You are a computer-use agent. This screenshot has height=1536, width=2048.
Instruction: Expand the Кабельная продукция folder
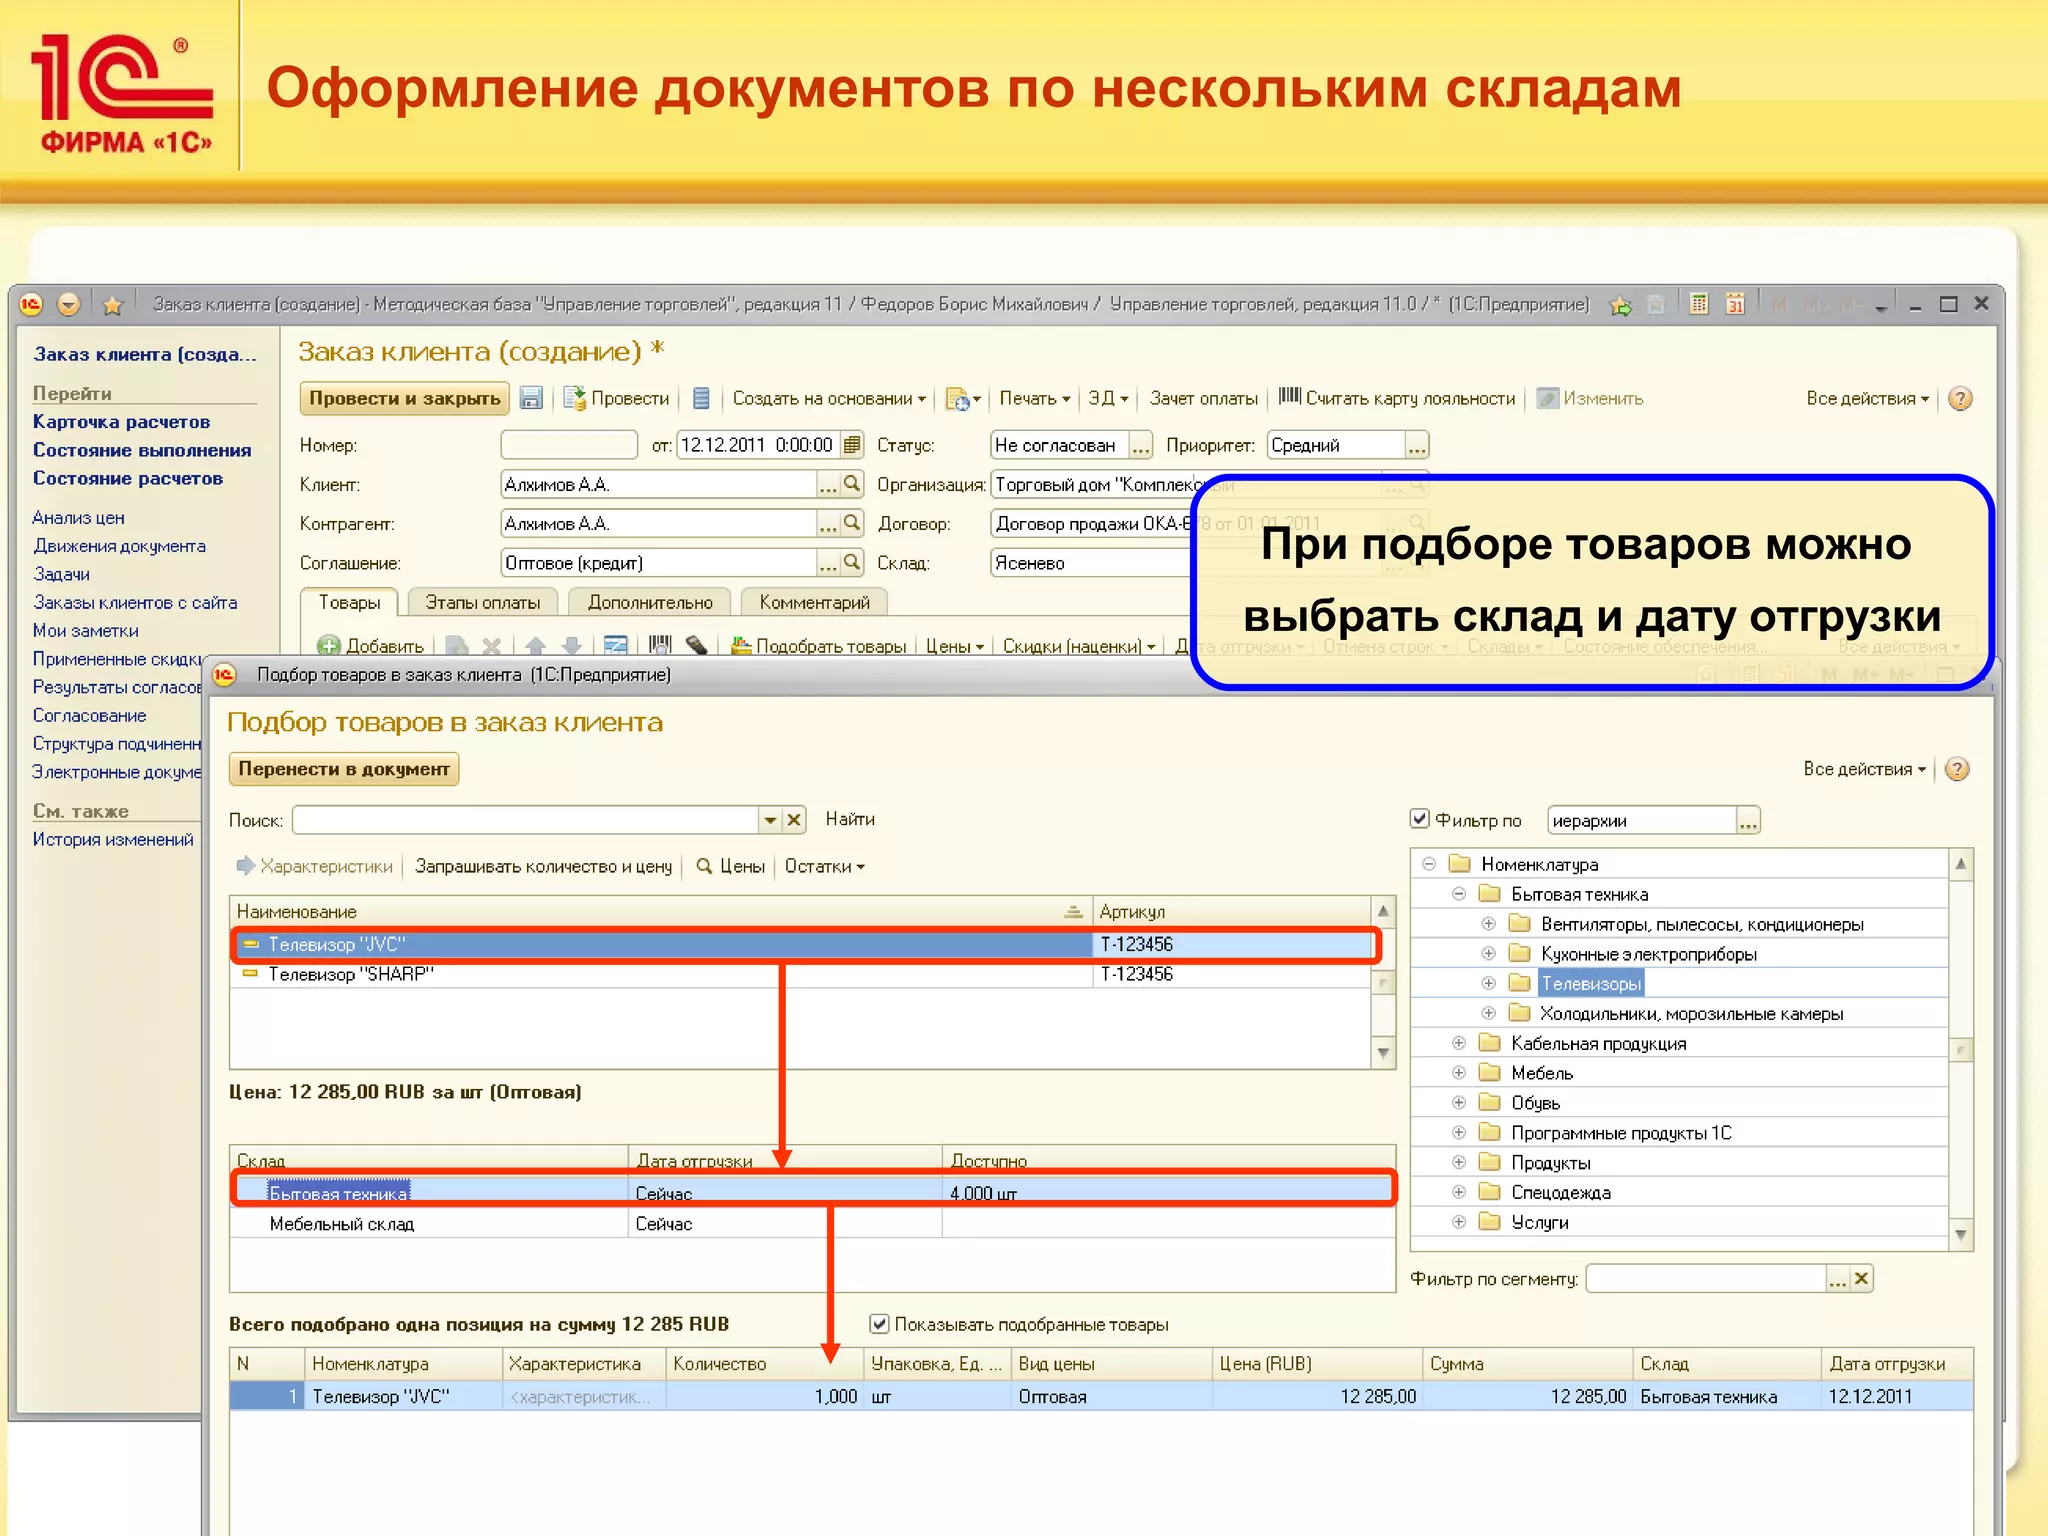[1459, 1043]
